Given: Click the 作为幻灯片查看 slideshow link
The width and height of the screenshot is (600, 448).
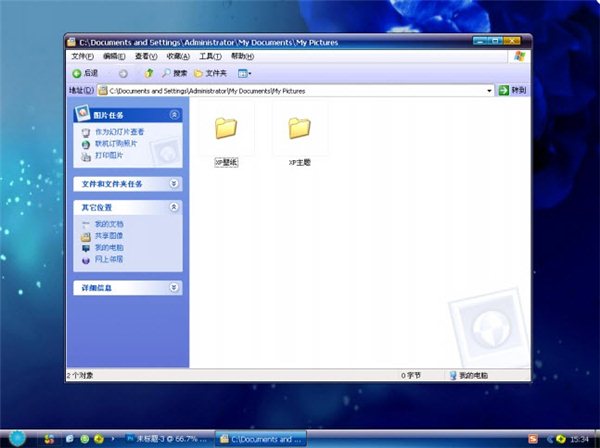Looking at the screenshot, I should pos(119,132).
